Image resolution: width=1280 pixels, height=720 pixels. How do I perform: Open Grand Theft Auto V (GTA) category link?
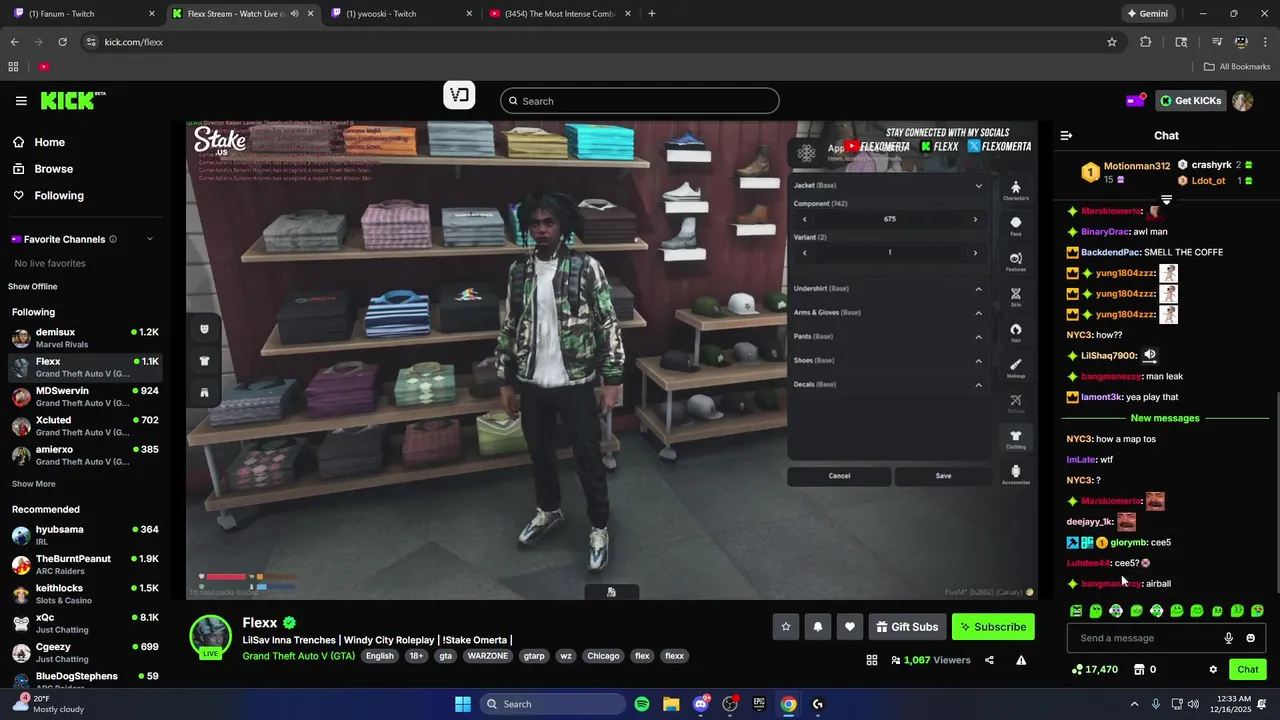pyautogui.click(x=298, y=656)
